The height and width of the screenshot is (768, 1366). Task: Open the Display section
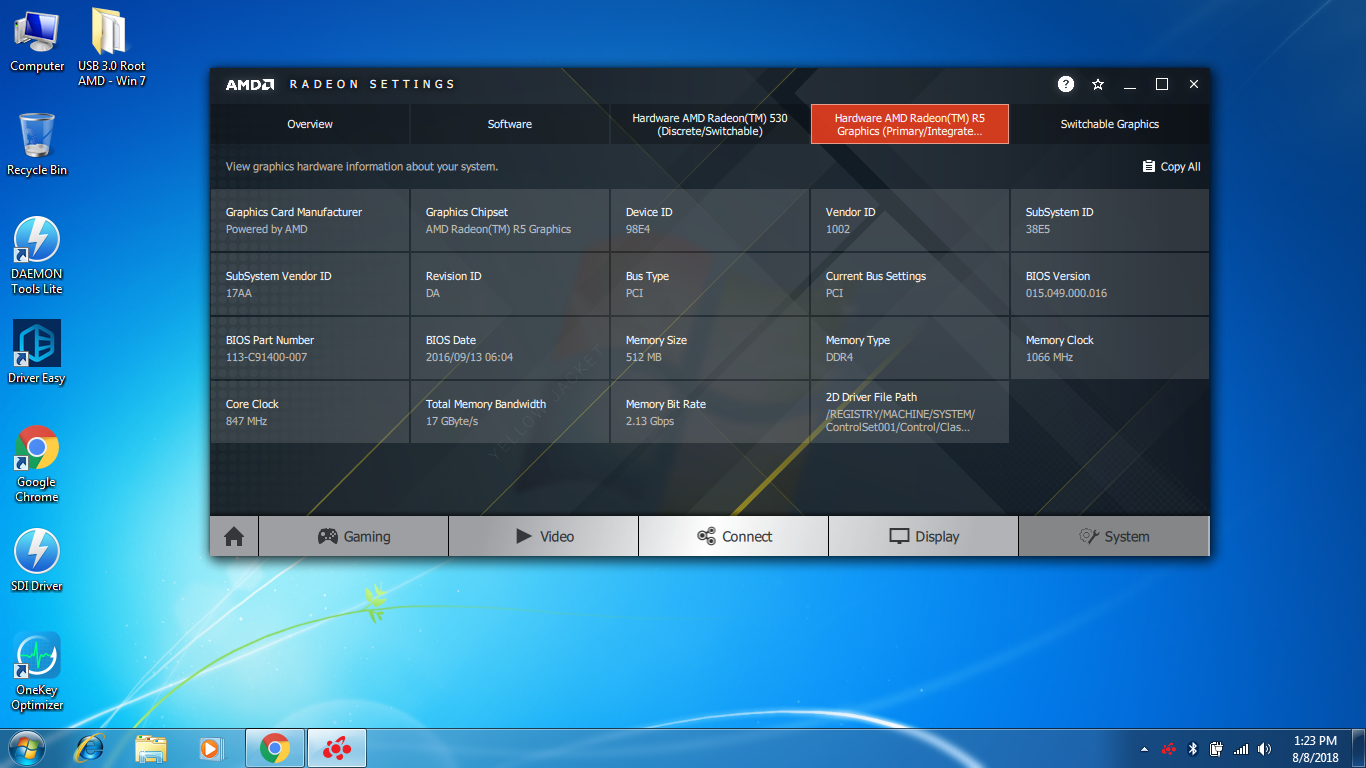click(x=924, y=536)
